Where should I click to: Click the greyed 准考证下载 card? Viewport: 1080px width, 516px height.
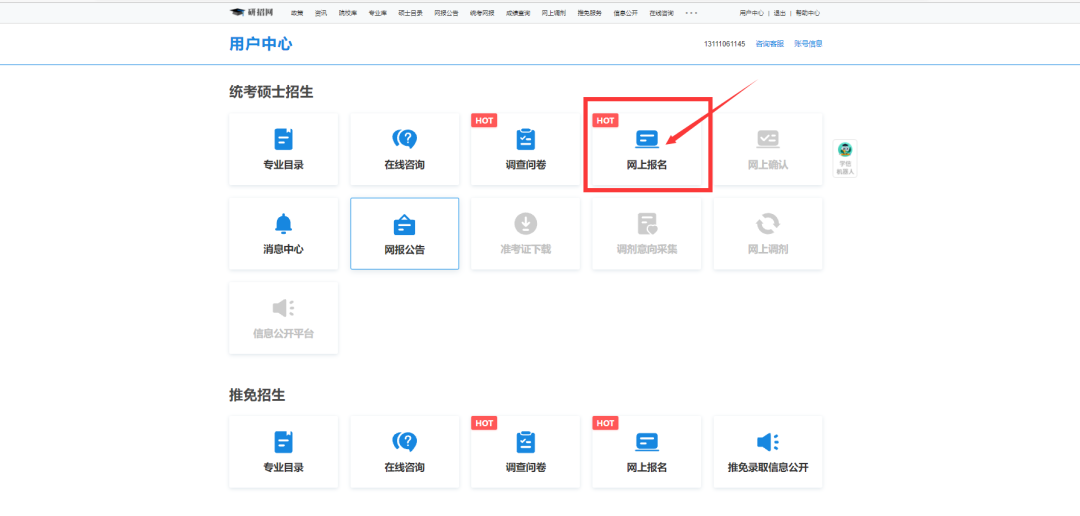click(526, 234)
